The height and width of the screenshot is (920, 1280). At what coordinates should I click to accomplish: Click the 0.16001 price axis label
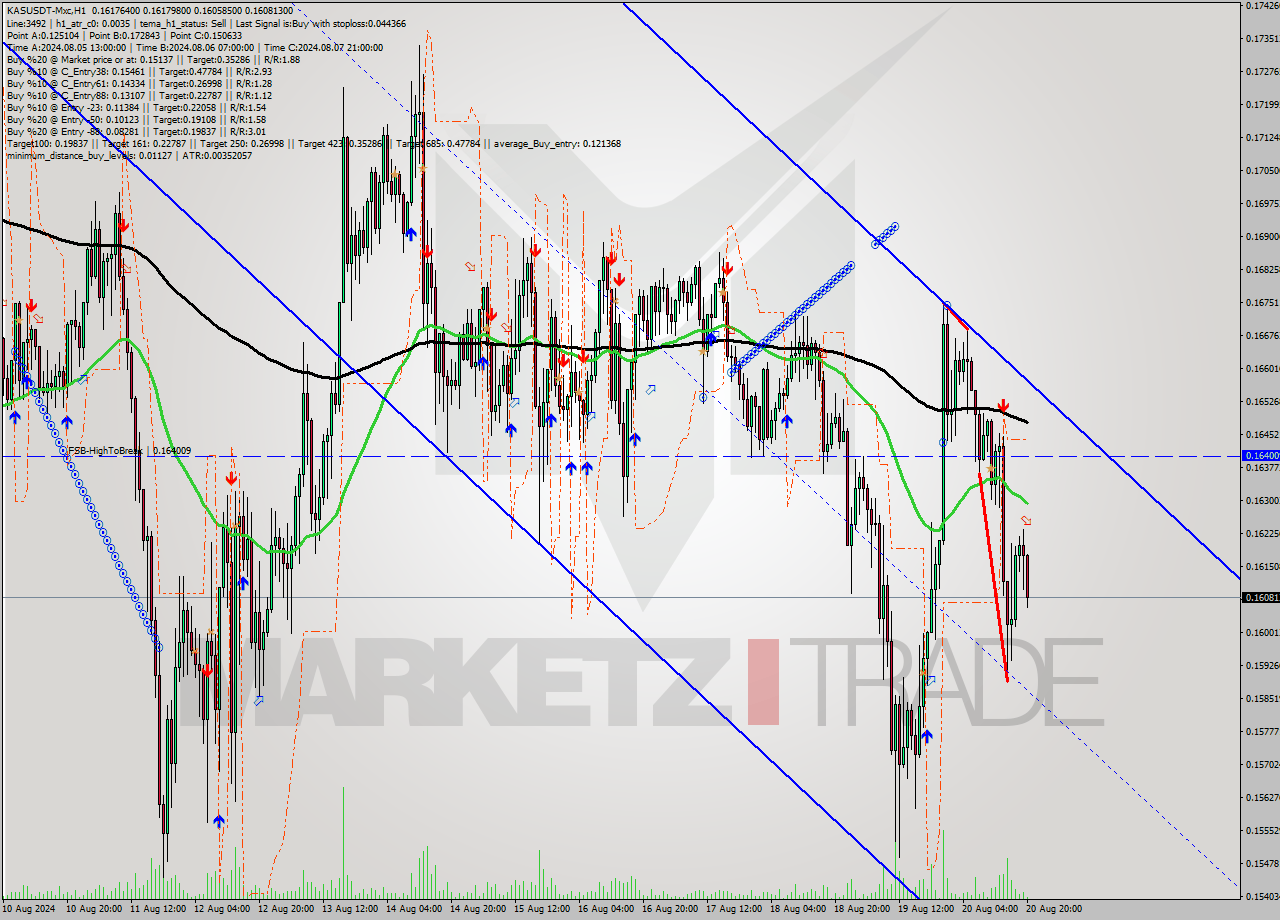click(1261, 632)
